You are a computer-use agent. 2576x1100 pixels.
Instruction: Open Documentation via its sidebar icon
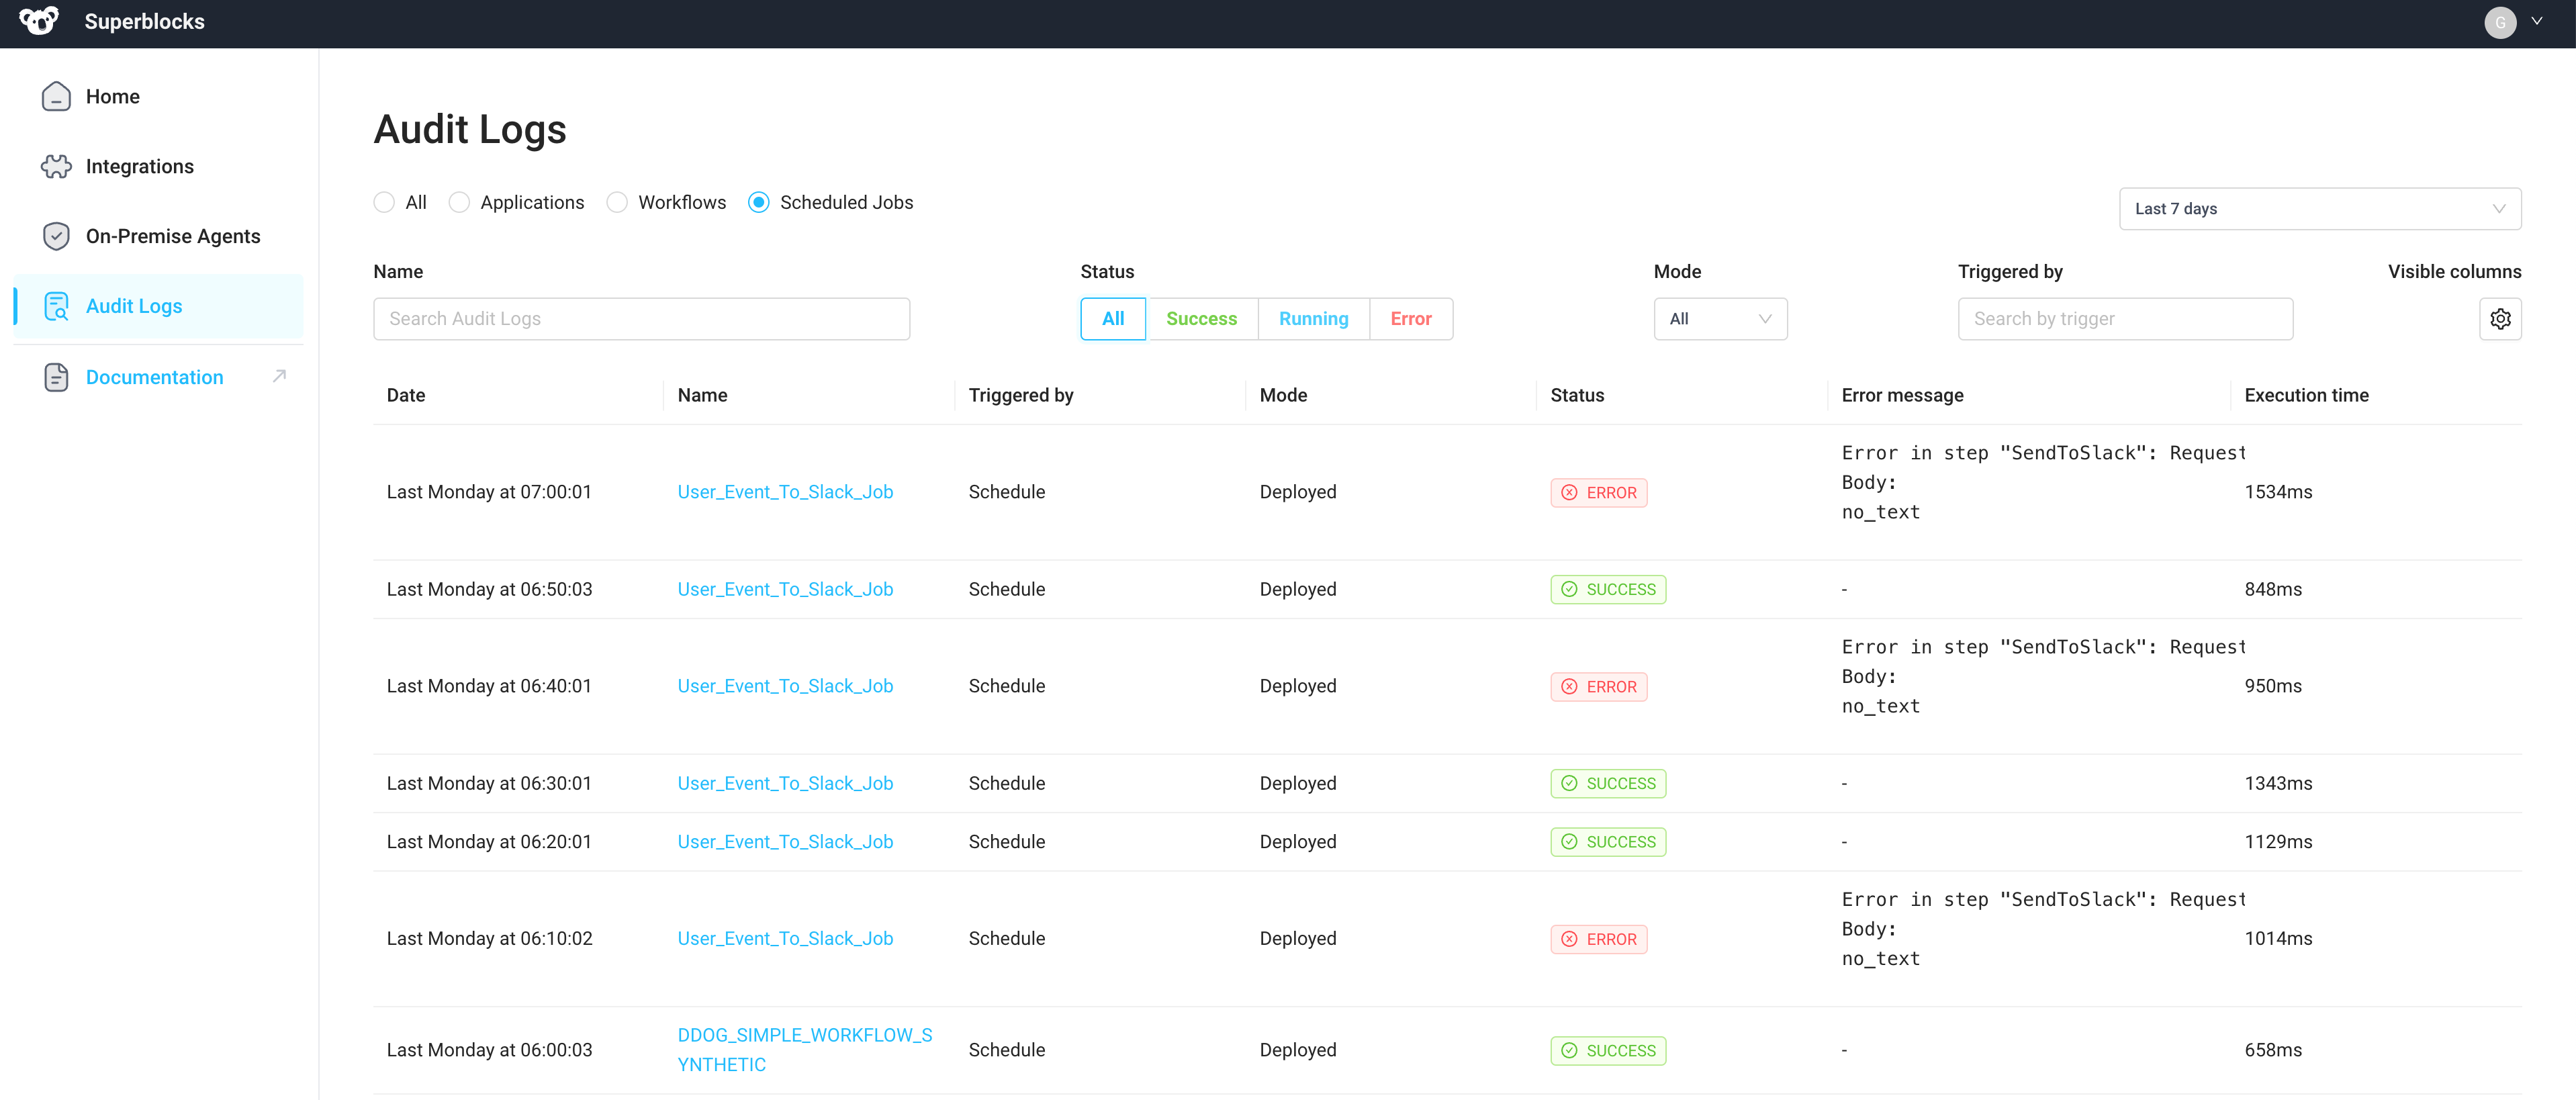pos(56,377)
